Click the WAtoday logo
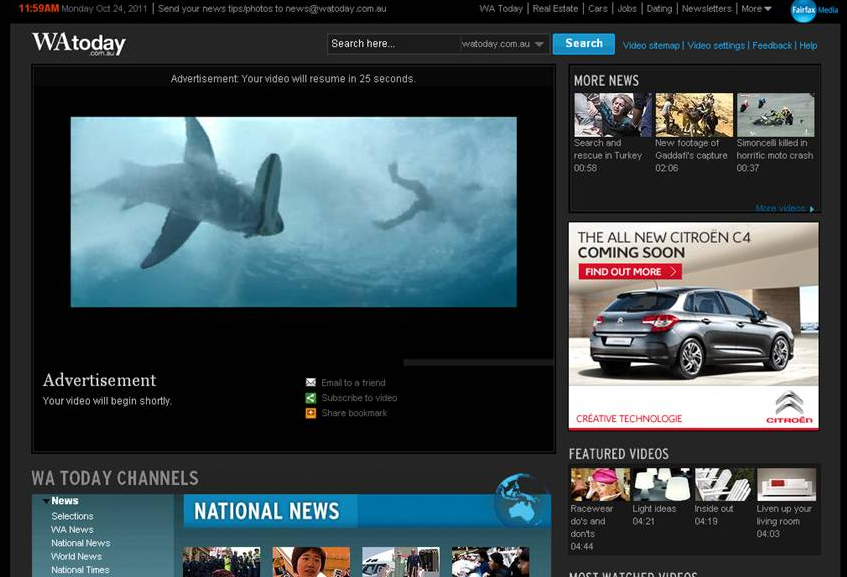 click(78, 44)
